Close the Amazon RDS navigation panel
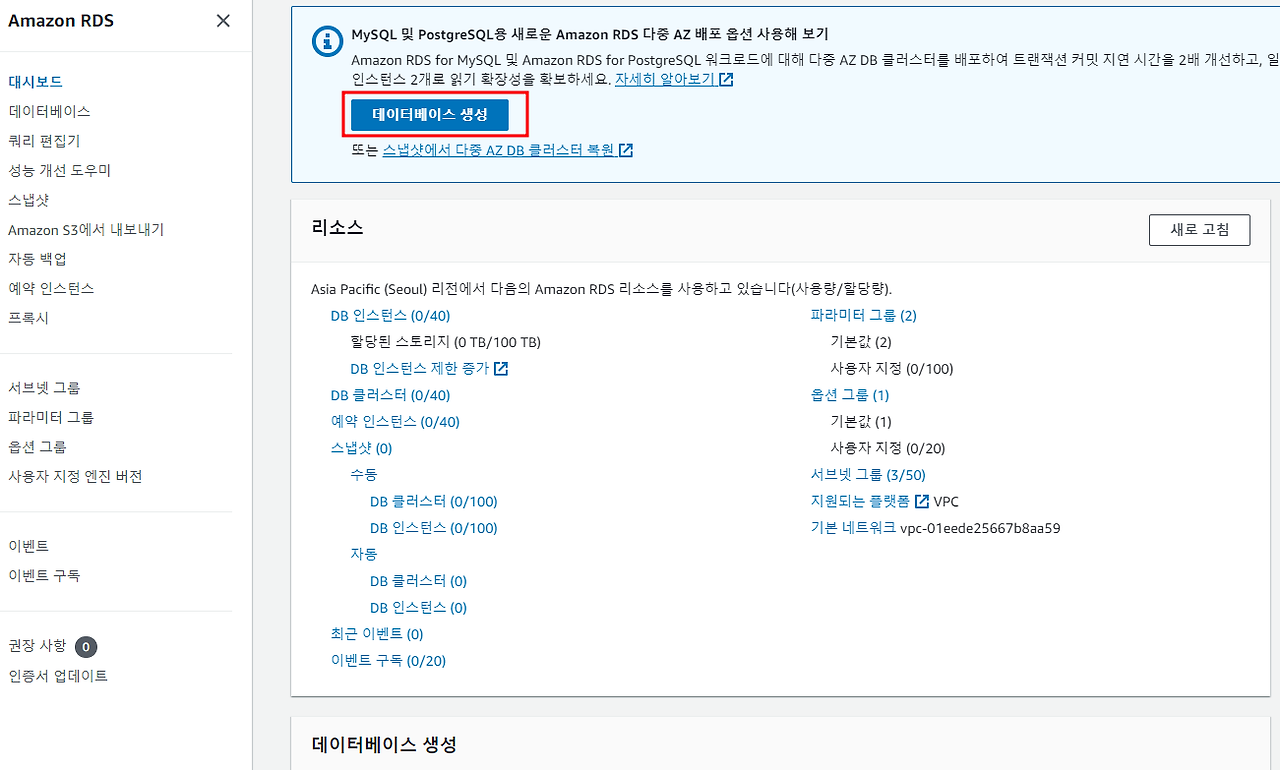 click(x=223, y=21)
